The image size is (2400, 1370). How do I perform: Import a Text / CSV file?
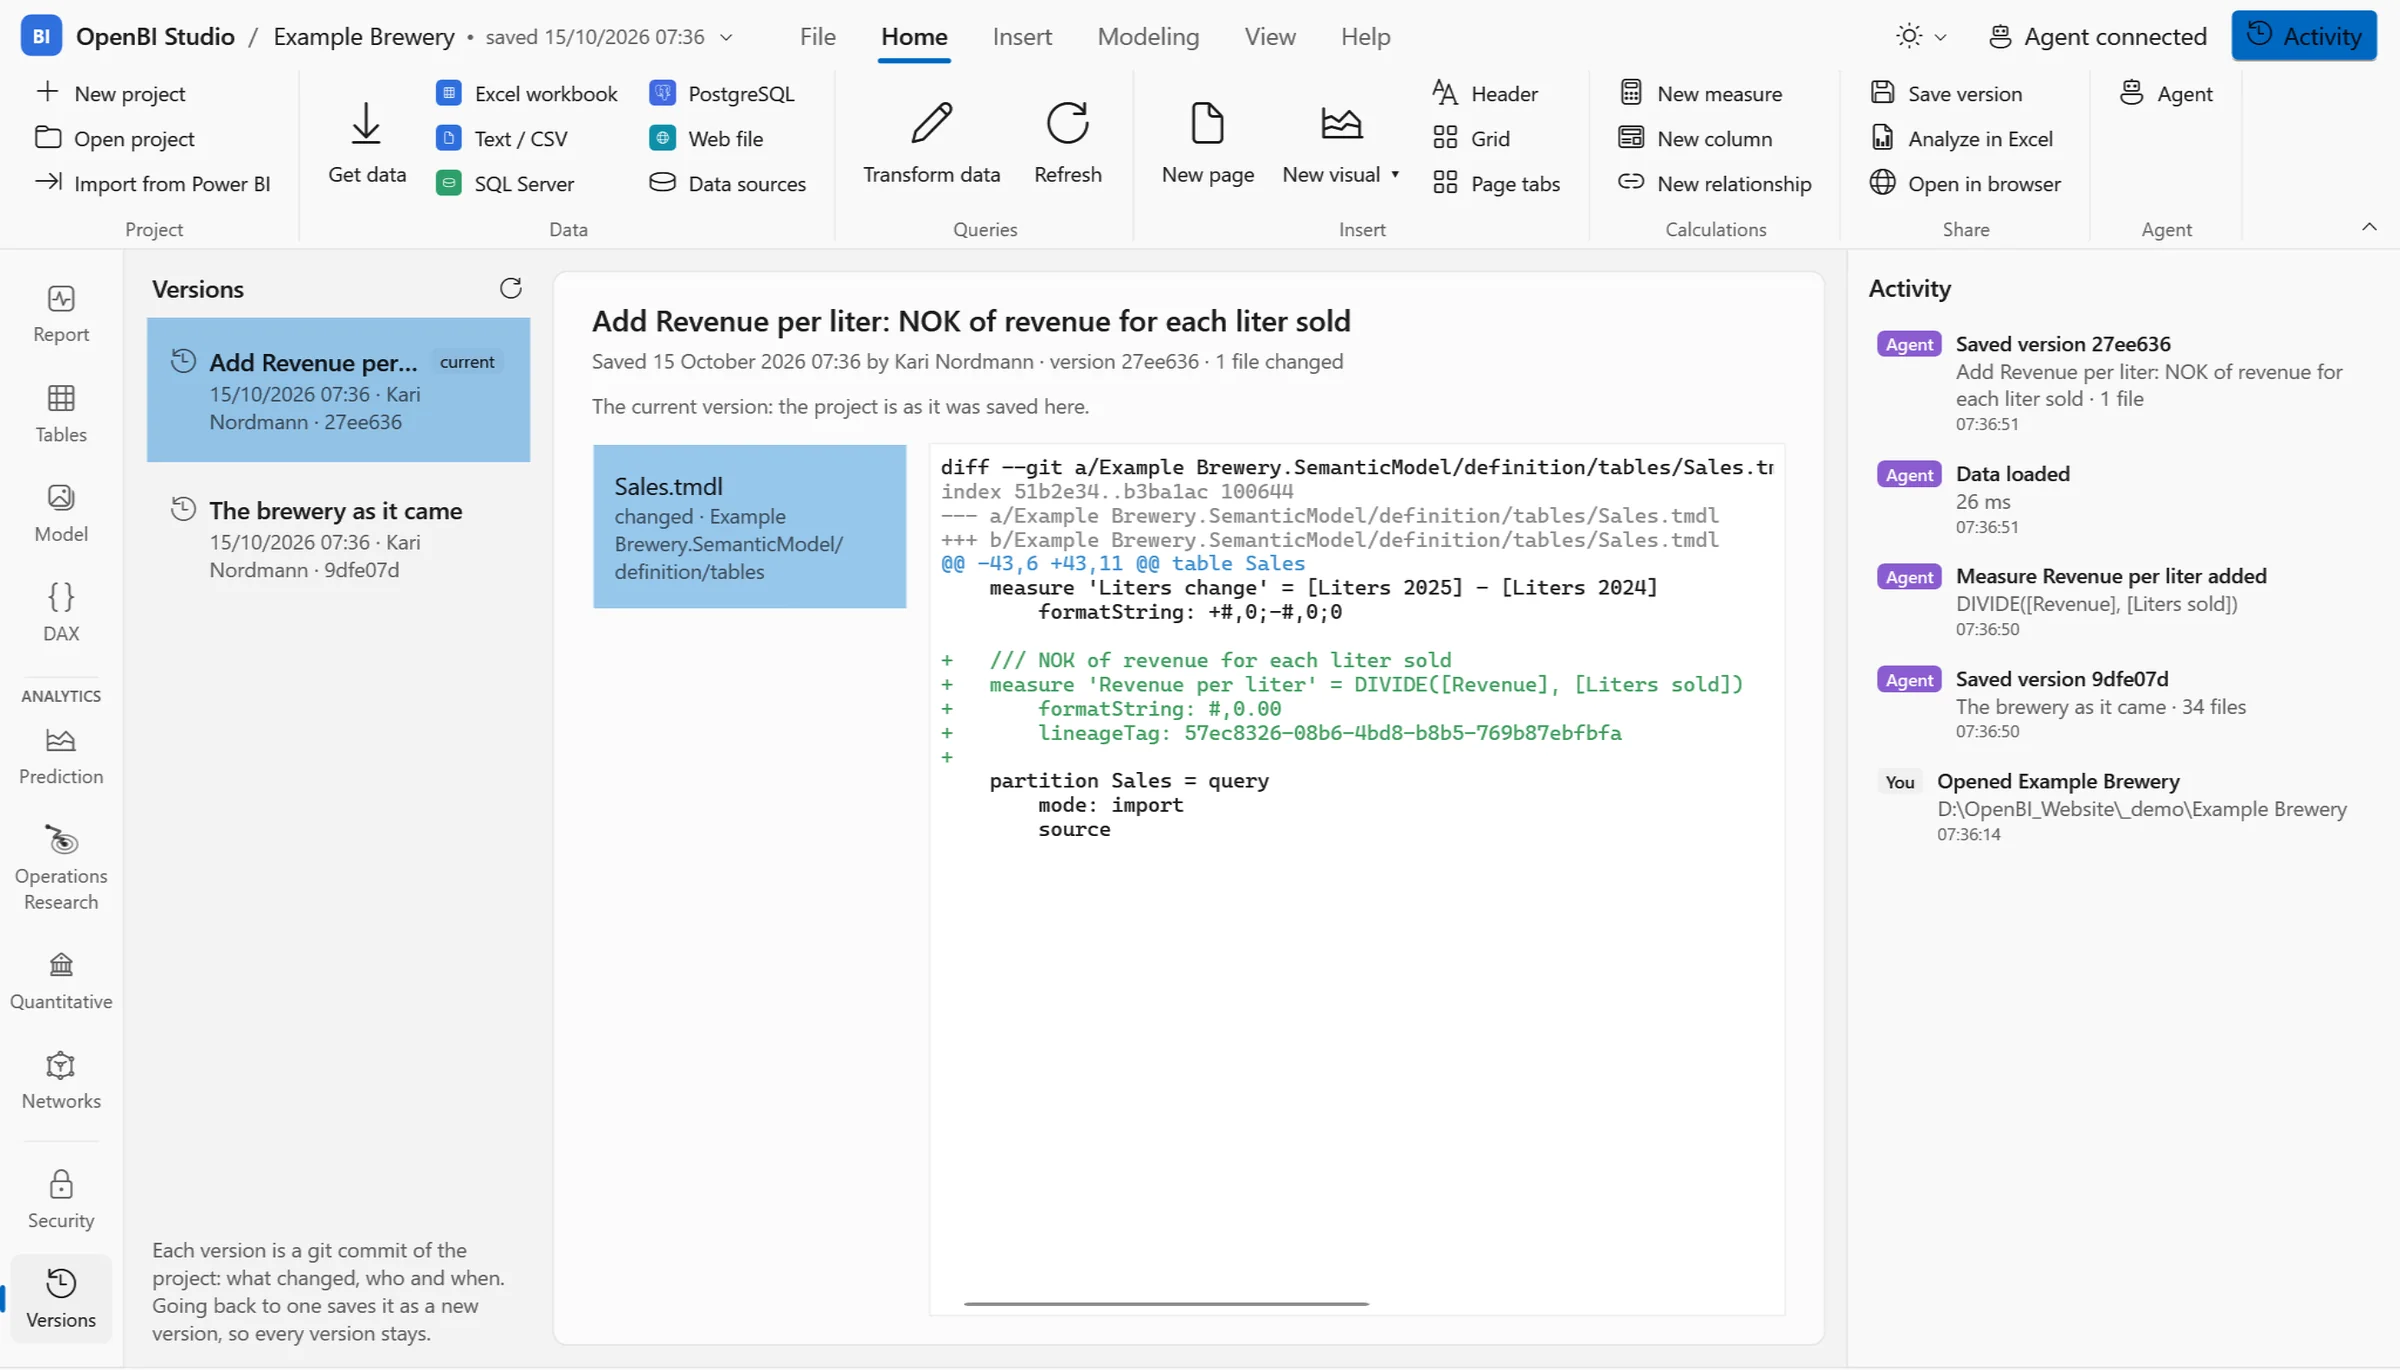click(503, 138)
